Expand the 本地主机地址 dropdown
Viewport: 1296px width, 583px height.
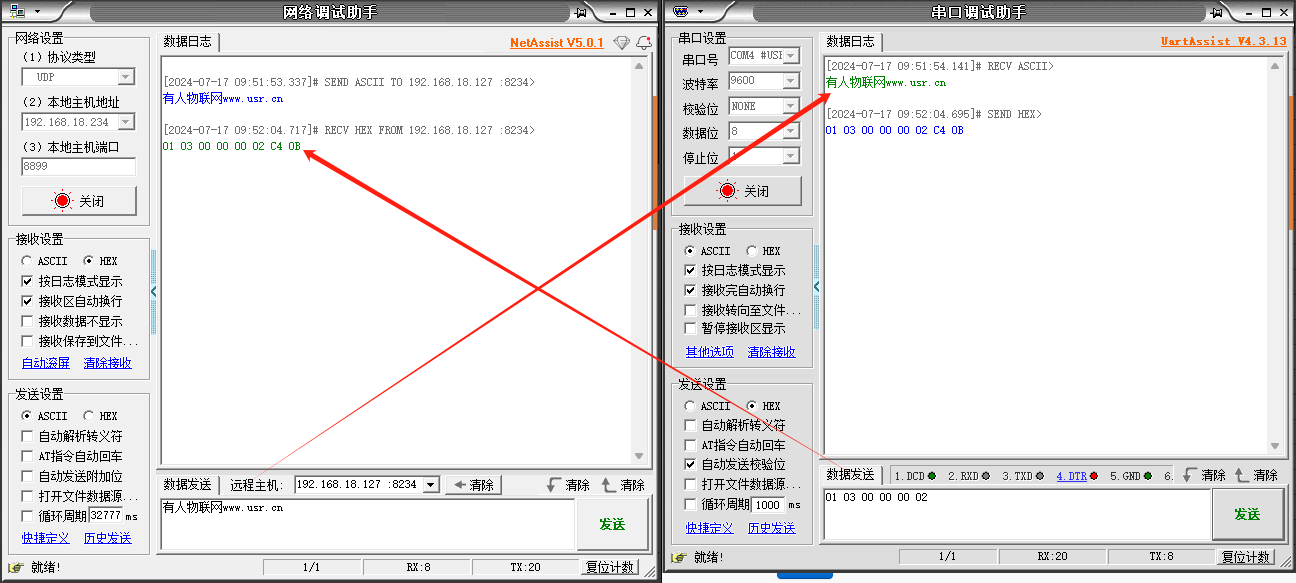pos(126,122)
